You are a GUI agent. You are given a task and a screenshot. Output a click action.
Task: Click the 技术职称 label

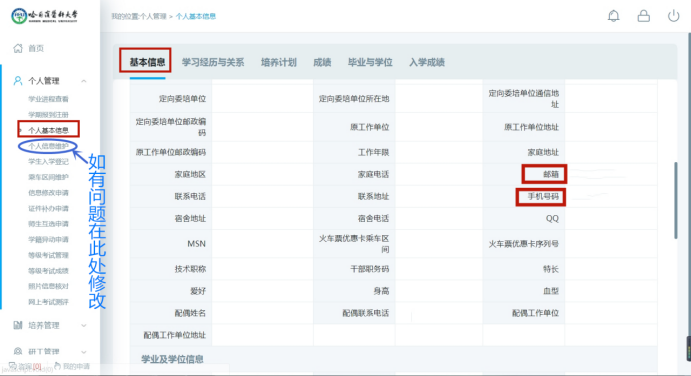[190, 269]
